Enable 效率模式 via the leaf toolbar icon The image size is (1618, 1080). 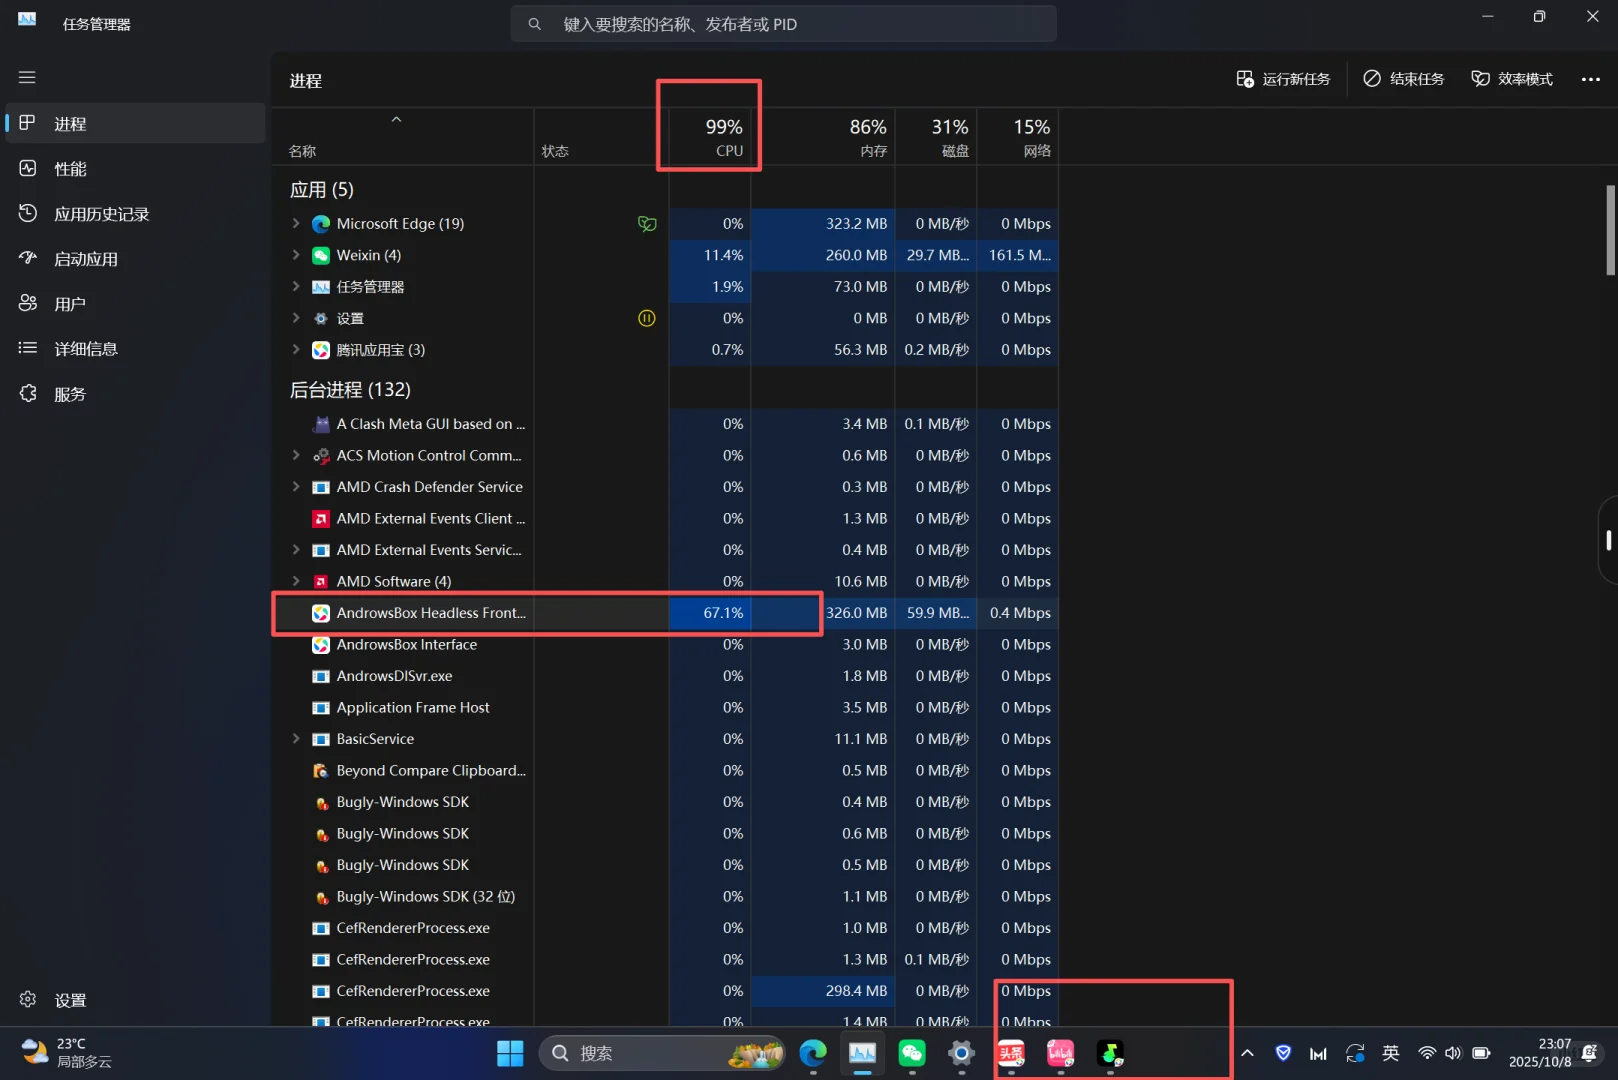click(x=1511, y=78)
